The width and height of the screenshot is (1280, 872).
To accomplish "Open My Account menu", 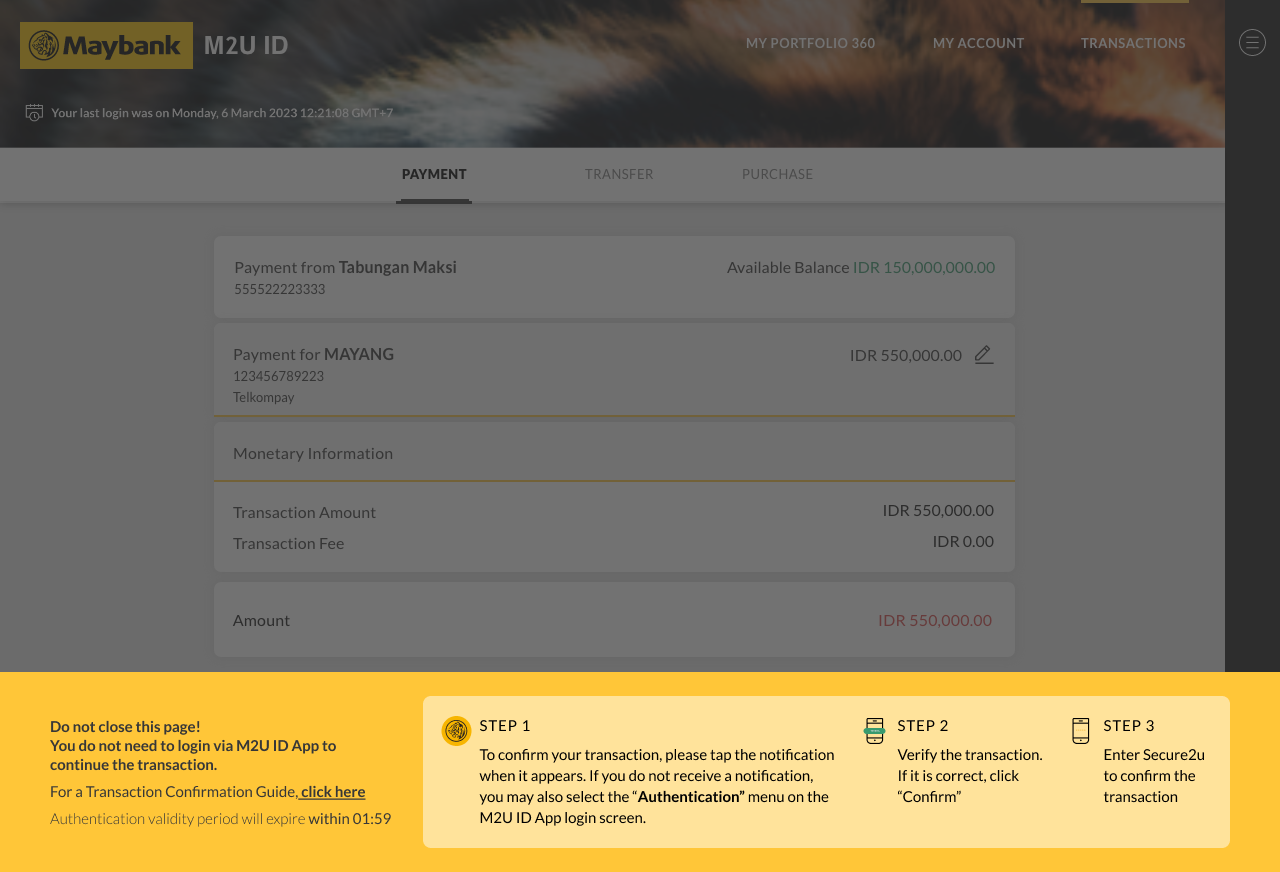I will [x=978, y=43].
